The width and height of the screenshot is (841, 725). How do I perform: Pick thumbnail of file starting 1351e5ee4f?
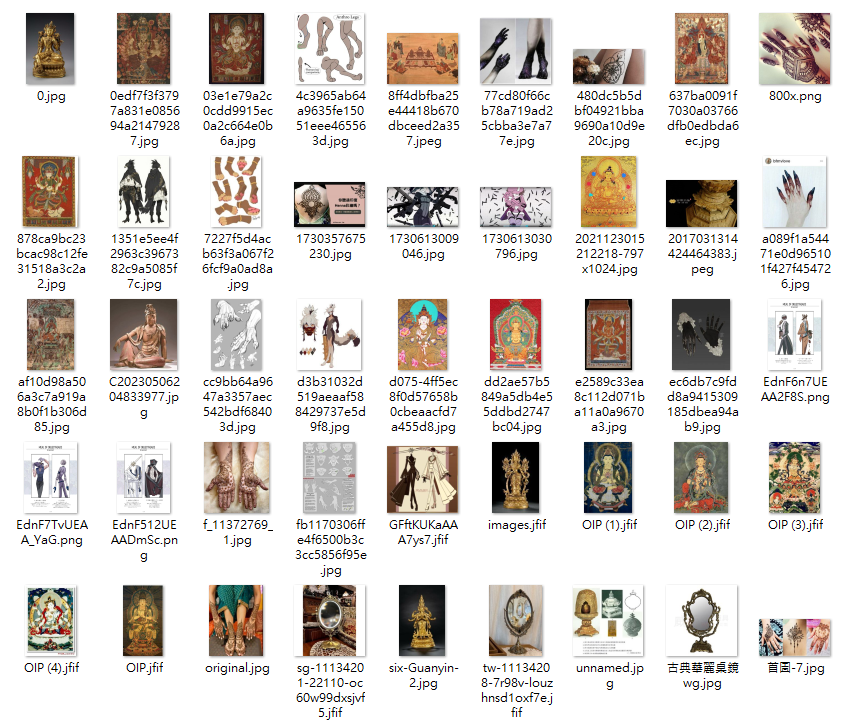(x=144, y=191)
